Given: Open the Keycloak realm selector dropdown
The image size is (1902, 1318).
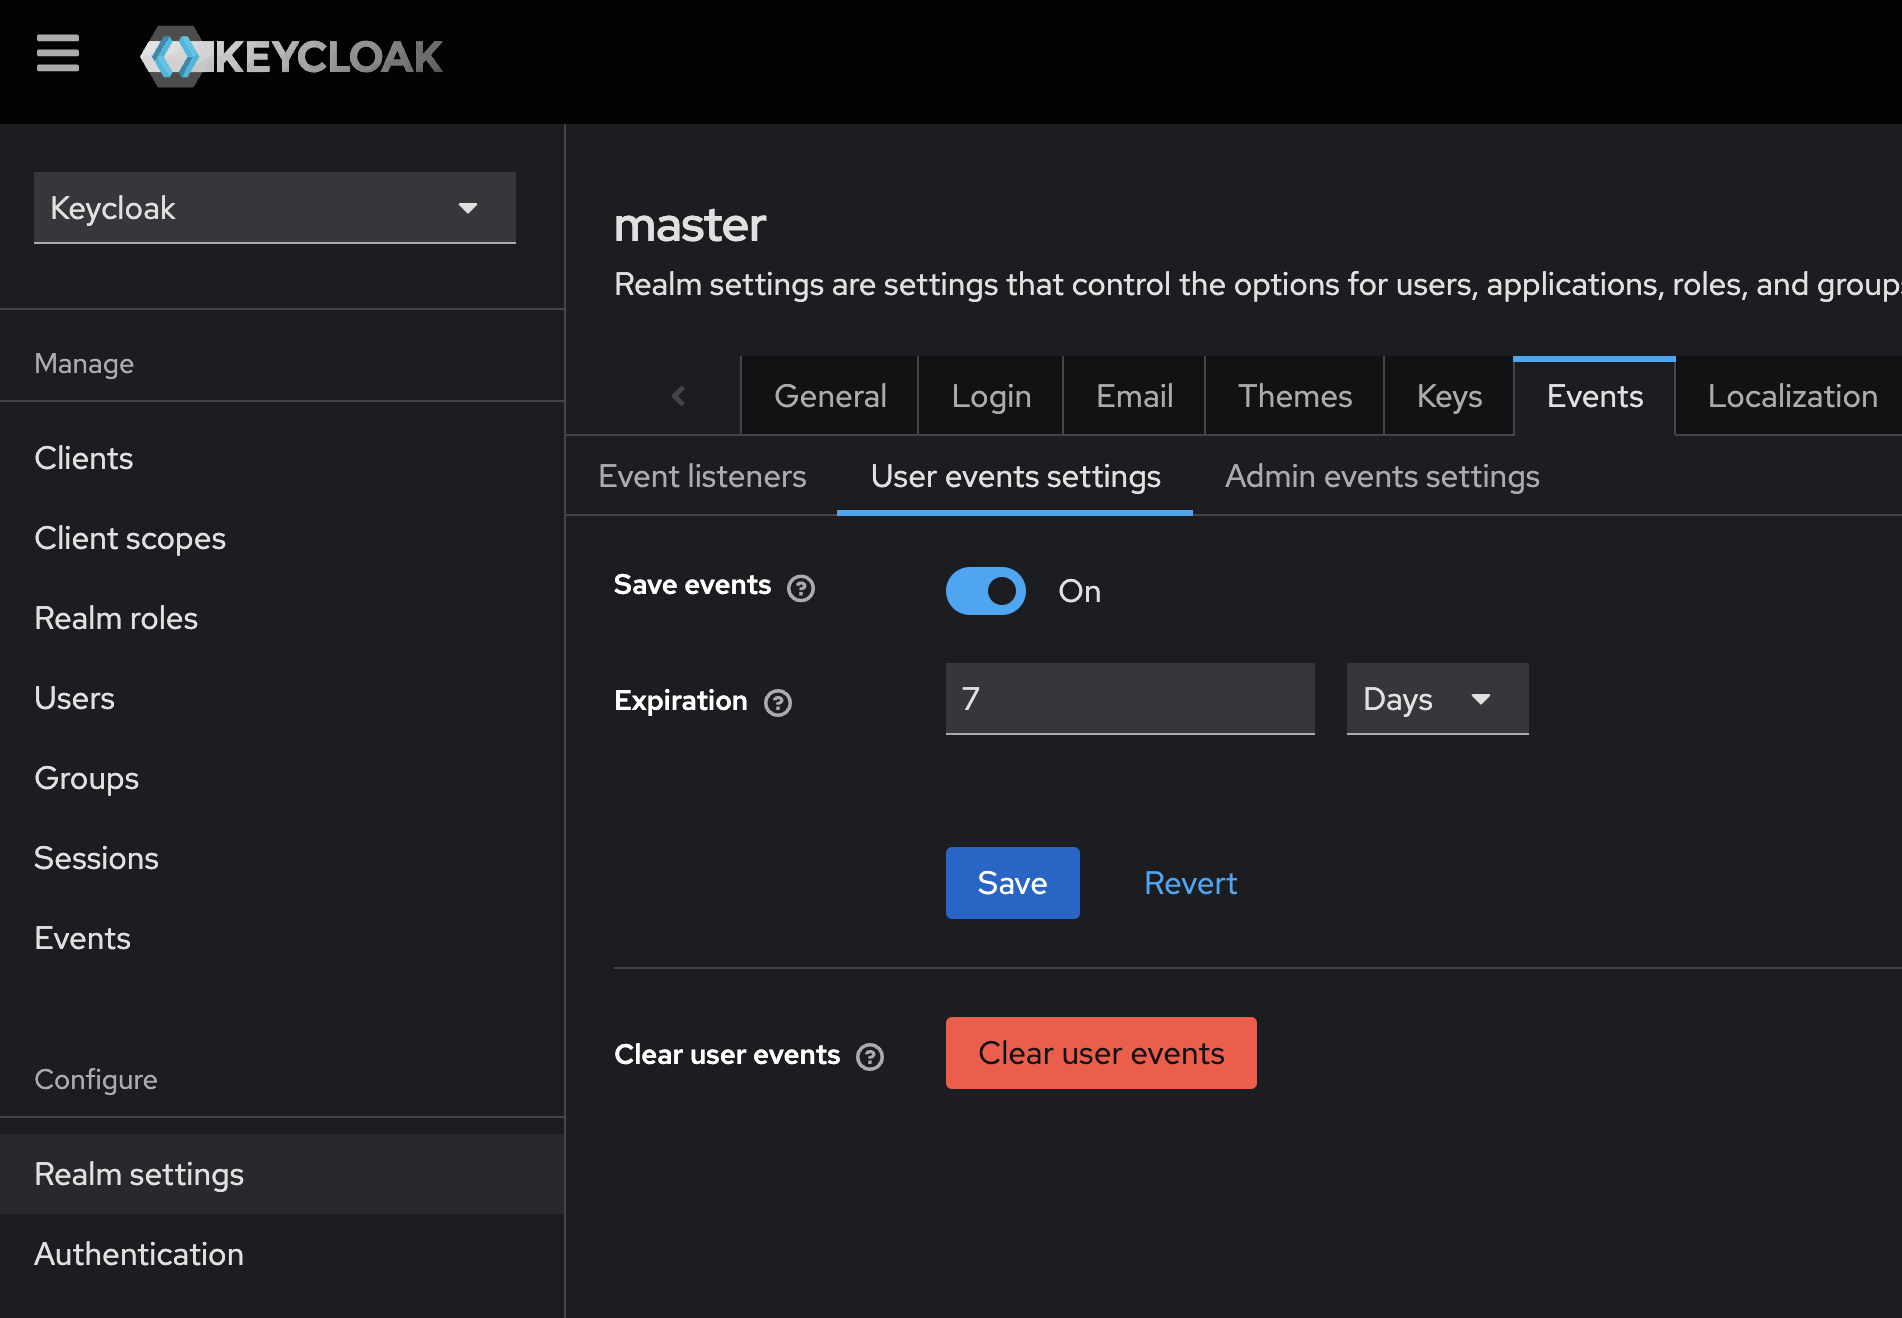Looking at the screenshot, I should (x=275, y=208).
